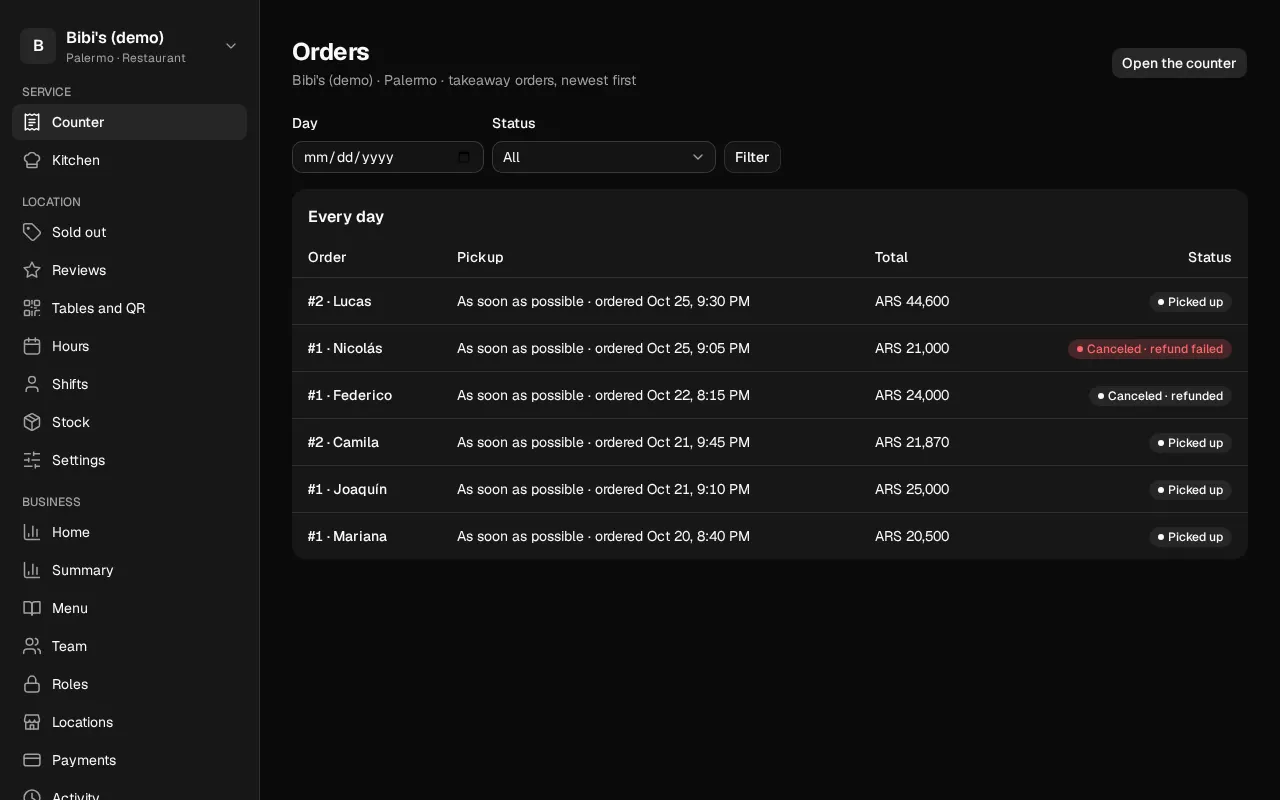Click the Home bar chart icon
Image resolution: width=1280 pixels, height=800 pixels.
point(32,532)
